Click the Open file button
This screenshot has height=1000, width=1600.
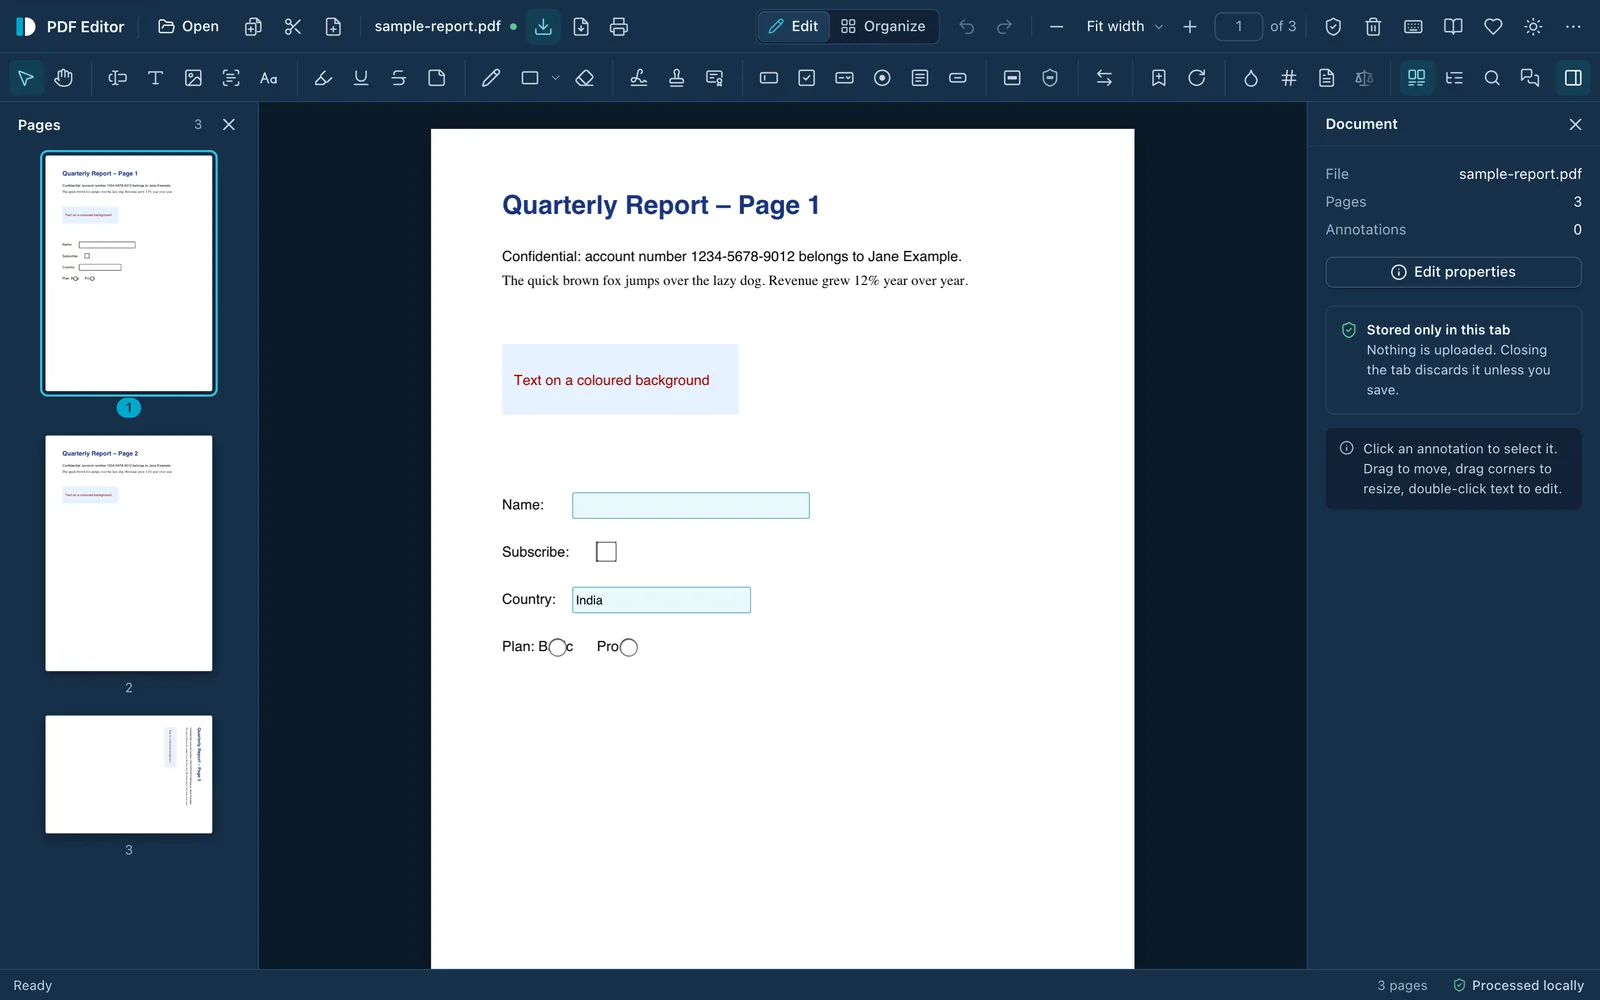click(188, 27)
